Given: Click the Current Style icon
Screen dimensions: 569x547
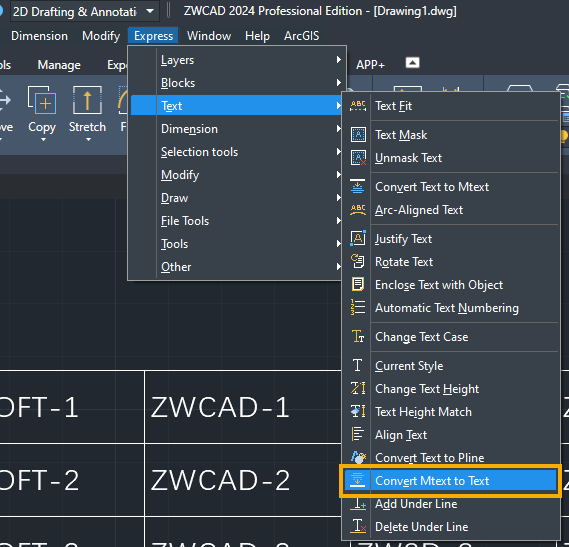Looking at the screenshot, I should (x=358, y=366).
